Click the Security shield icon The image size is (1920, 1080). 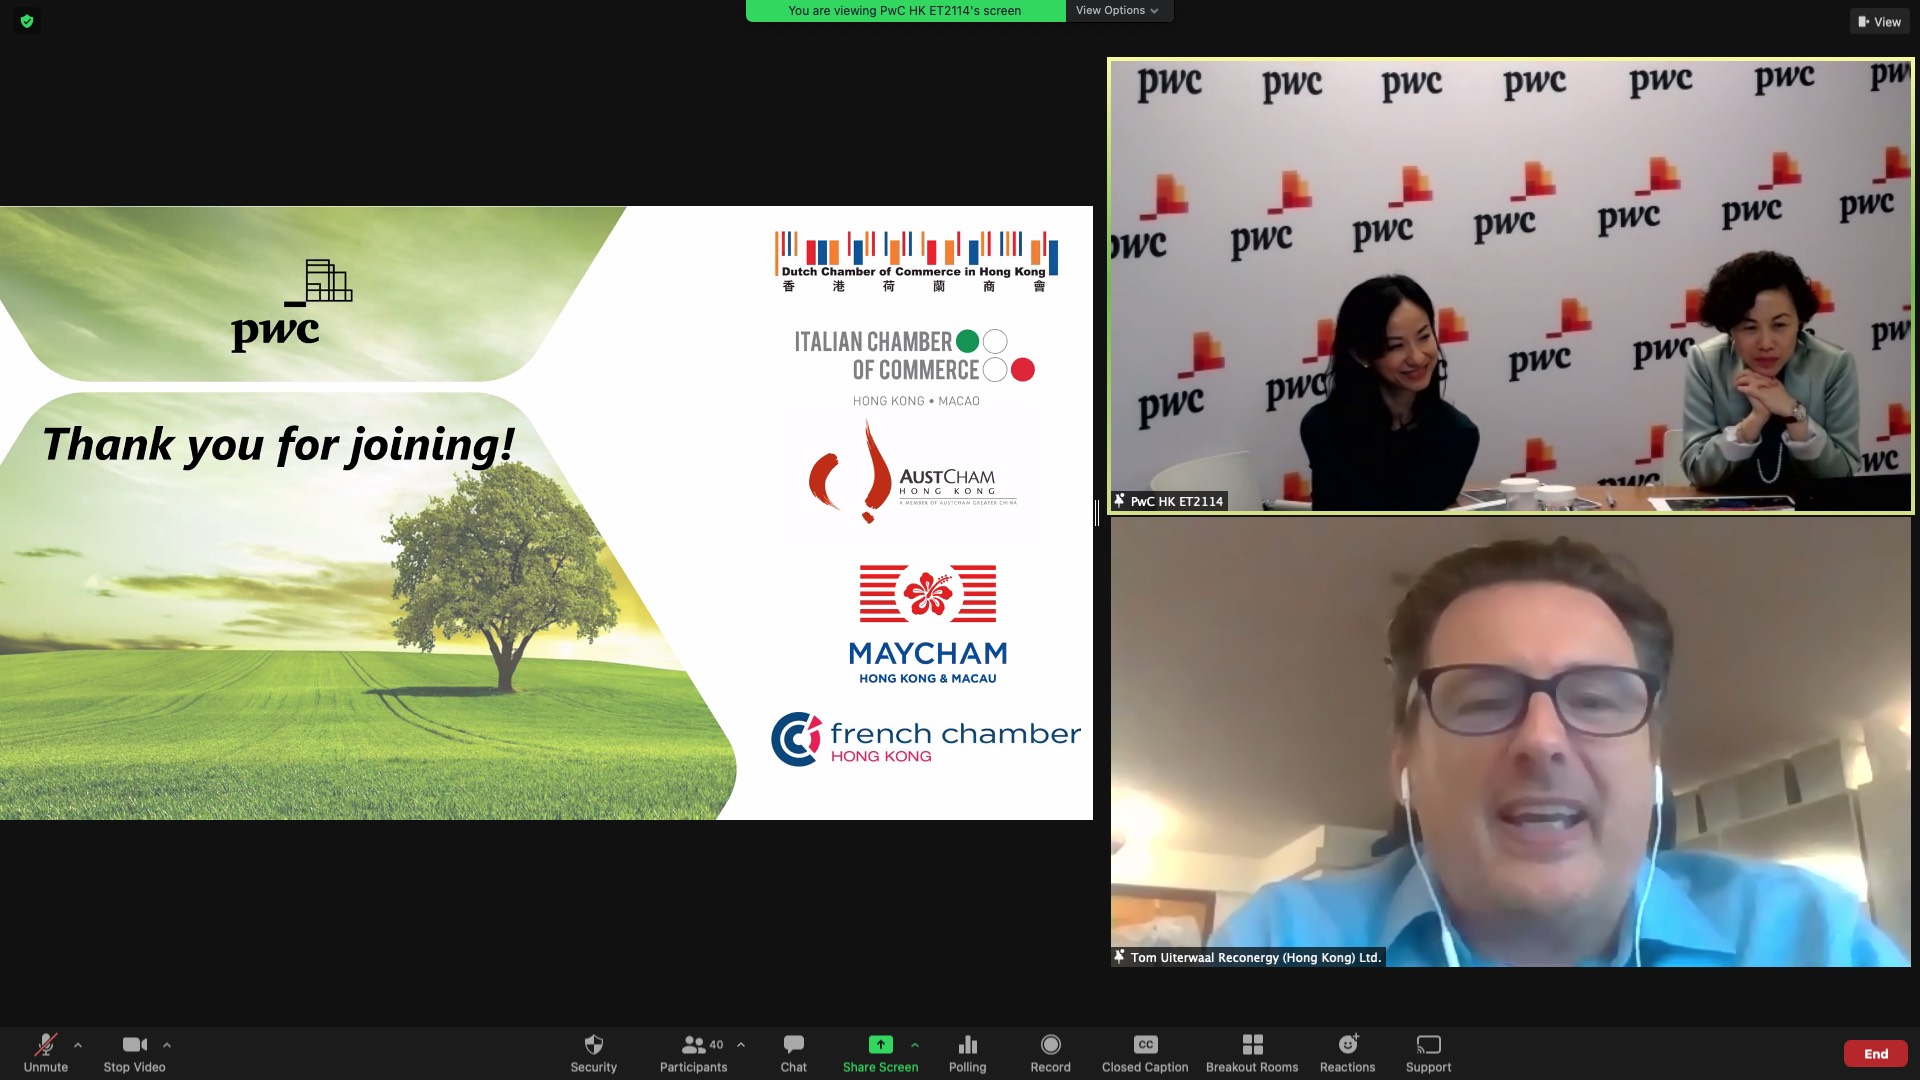pyautogui.click(x=593, y=1045)
